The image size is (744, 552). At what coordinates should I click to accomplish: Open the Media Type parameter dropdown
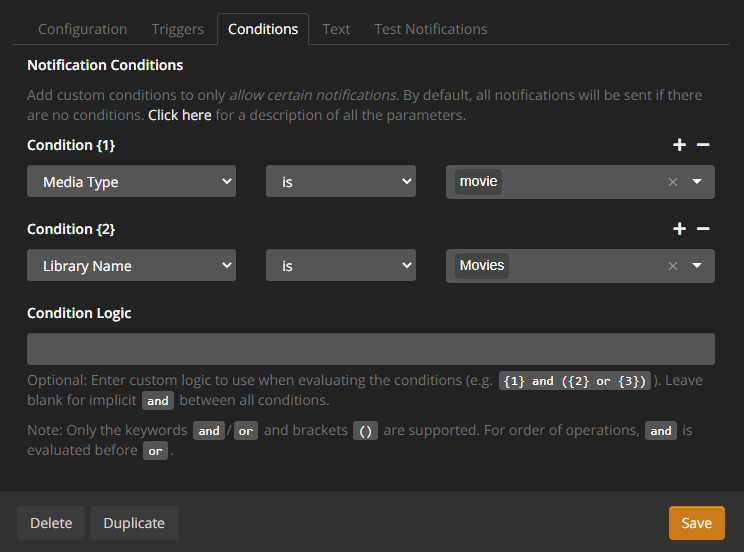click(131, 181)
